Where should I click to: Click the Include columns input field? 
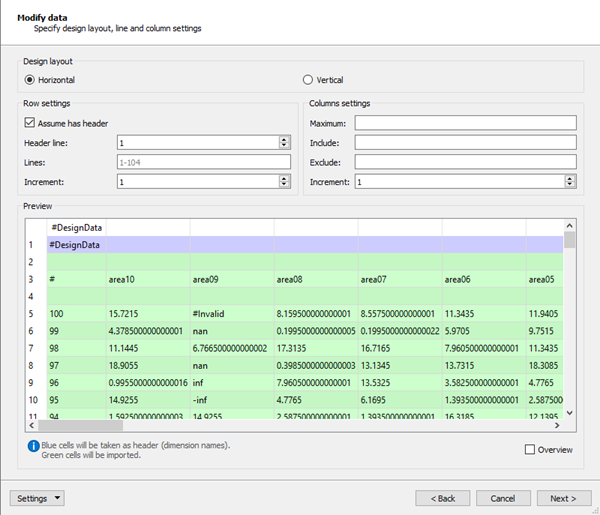[x=465, y=142]
